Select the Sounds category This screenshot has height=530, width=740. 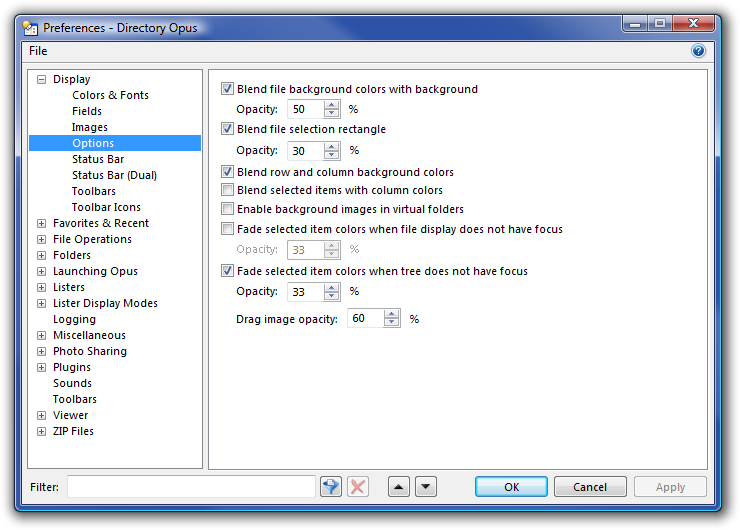click(x=72, y=383)
